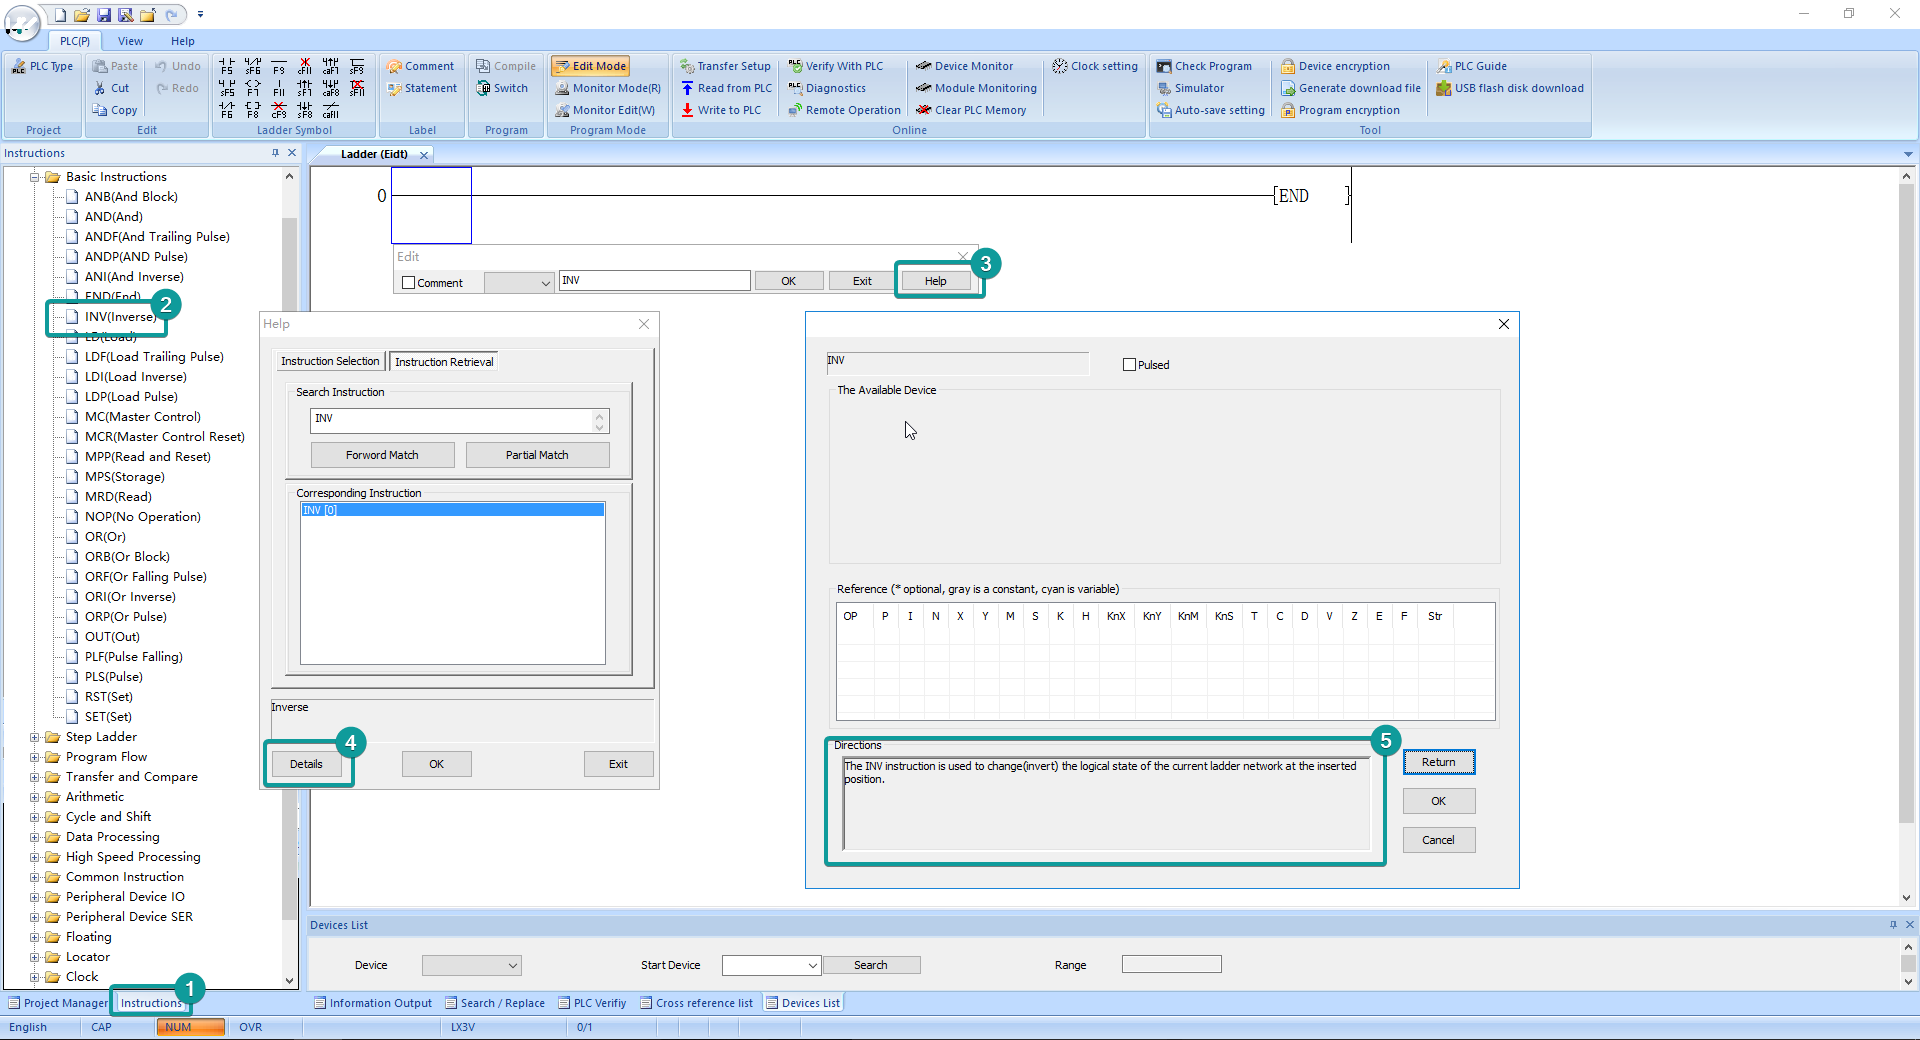
Task: Insert an output coil with the F7 symbol
Action: click(x=253, y=88)
